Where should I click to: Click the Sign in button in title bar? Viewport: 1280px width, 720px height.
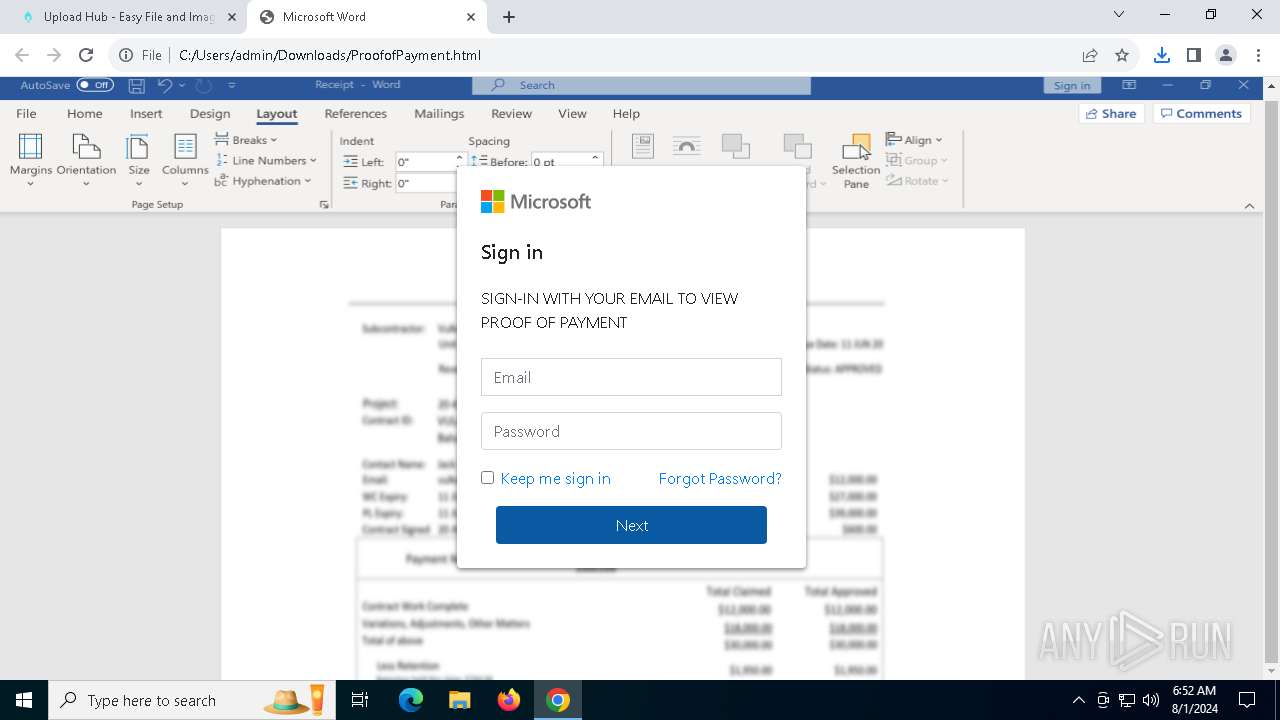[x=1072, y=85]
